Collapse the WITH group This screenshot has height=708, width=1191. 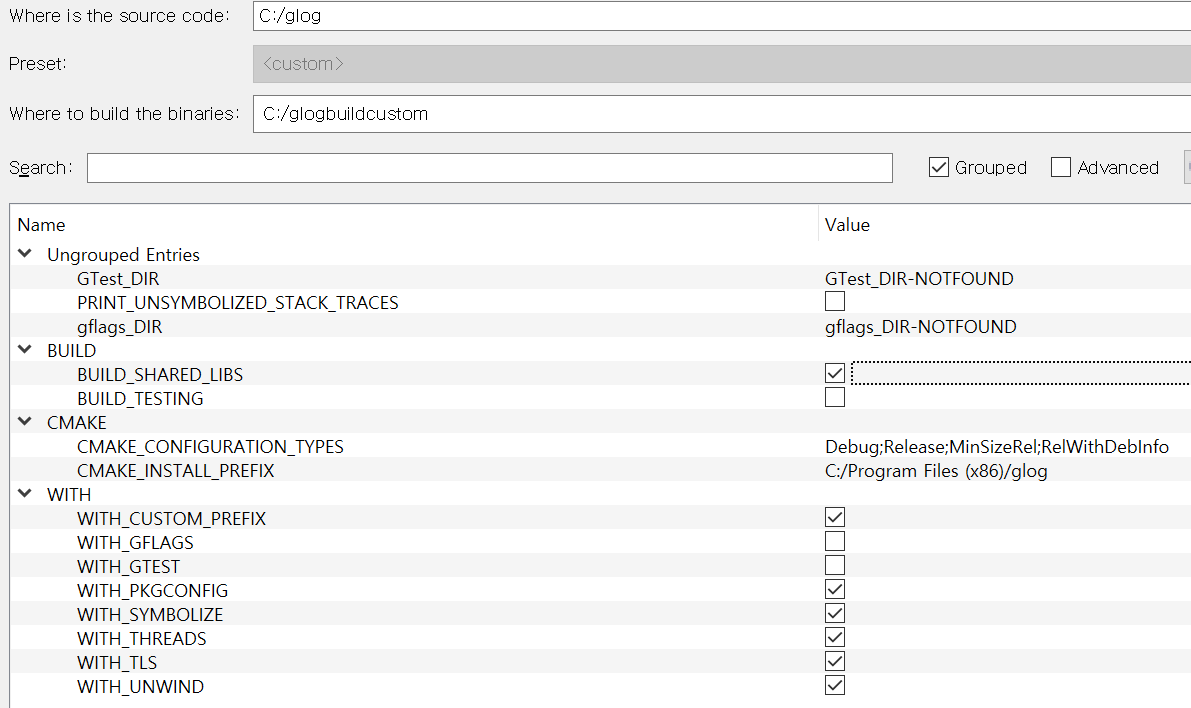(24, 494)
